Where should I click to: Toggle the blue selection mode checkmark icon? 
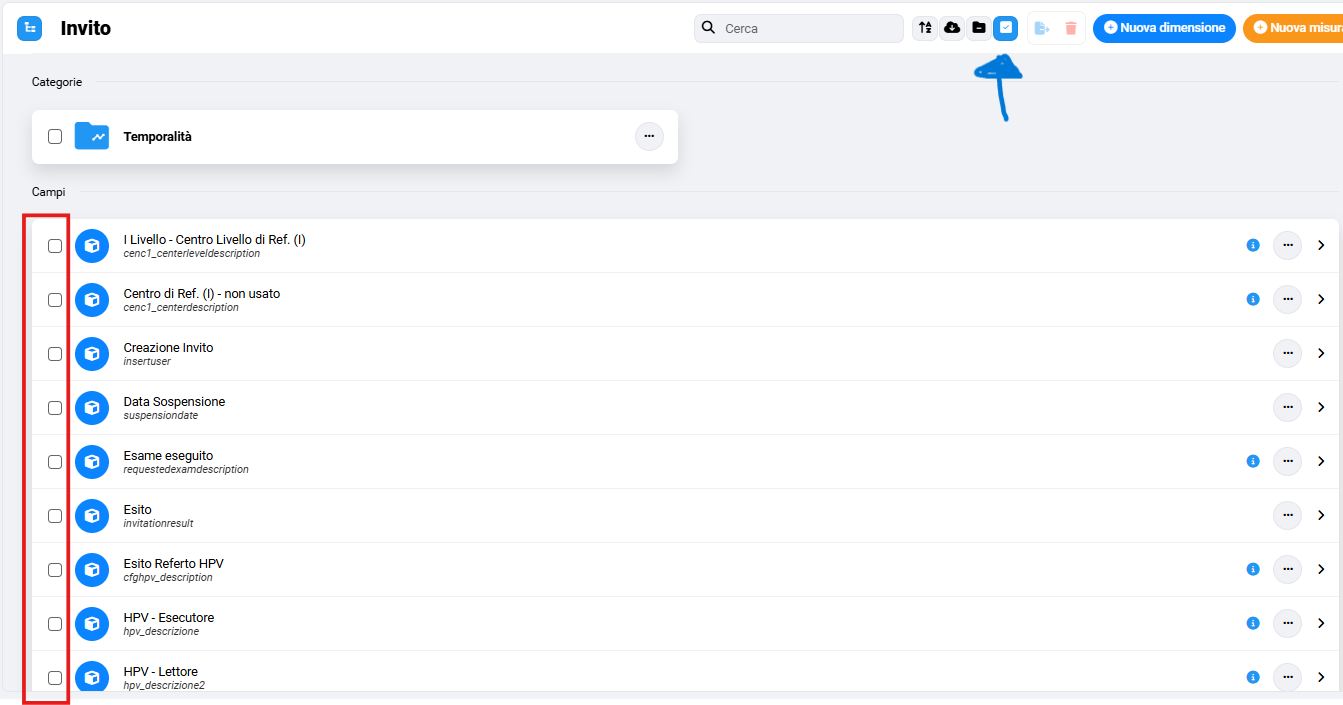pos(1005,28)
